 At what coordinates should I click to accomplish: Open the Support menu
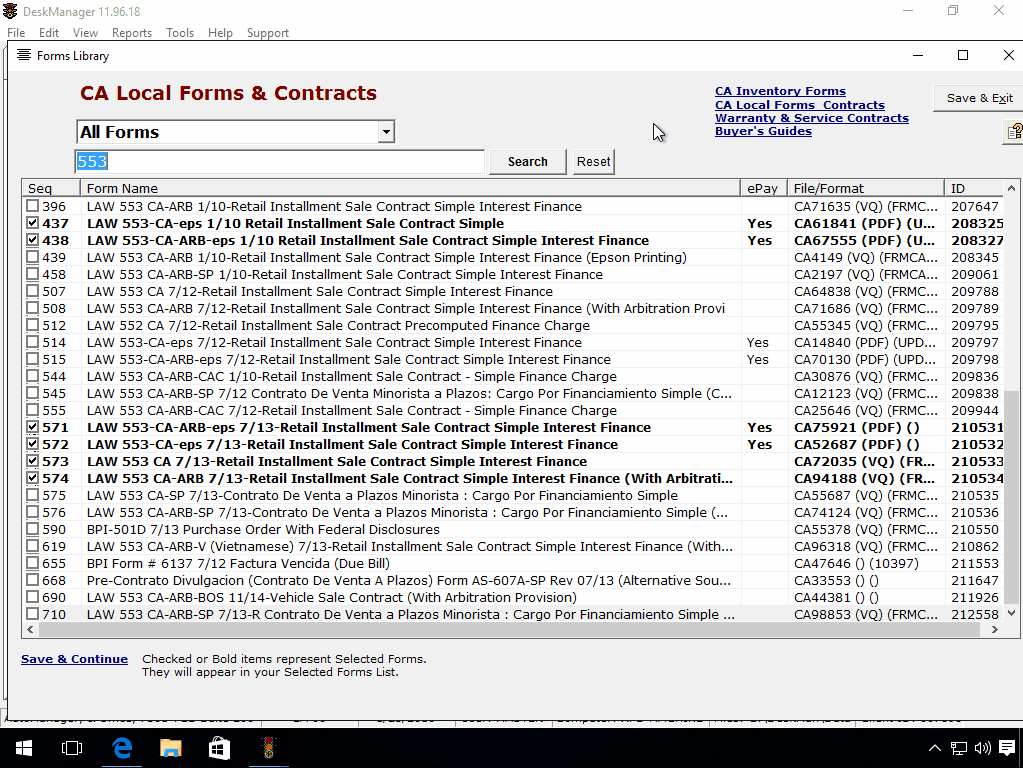(x=267, y=32)
